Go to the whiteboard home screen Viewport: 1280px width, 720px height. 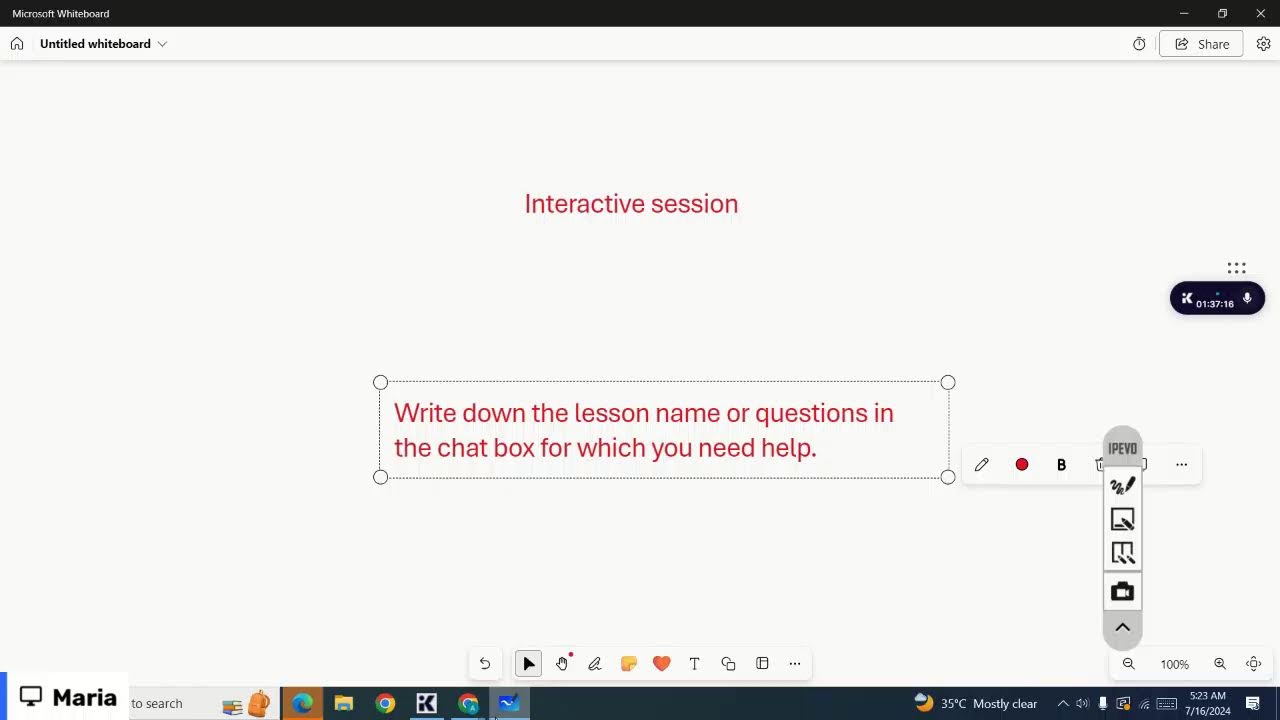17,44
